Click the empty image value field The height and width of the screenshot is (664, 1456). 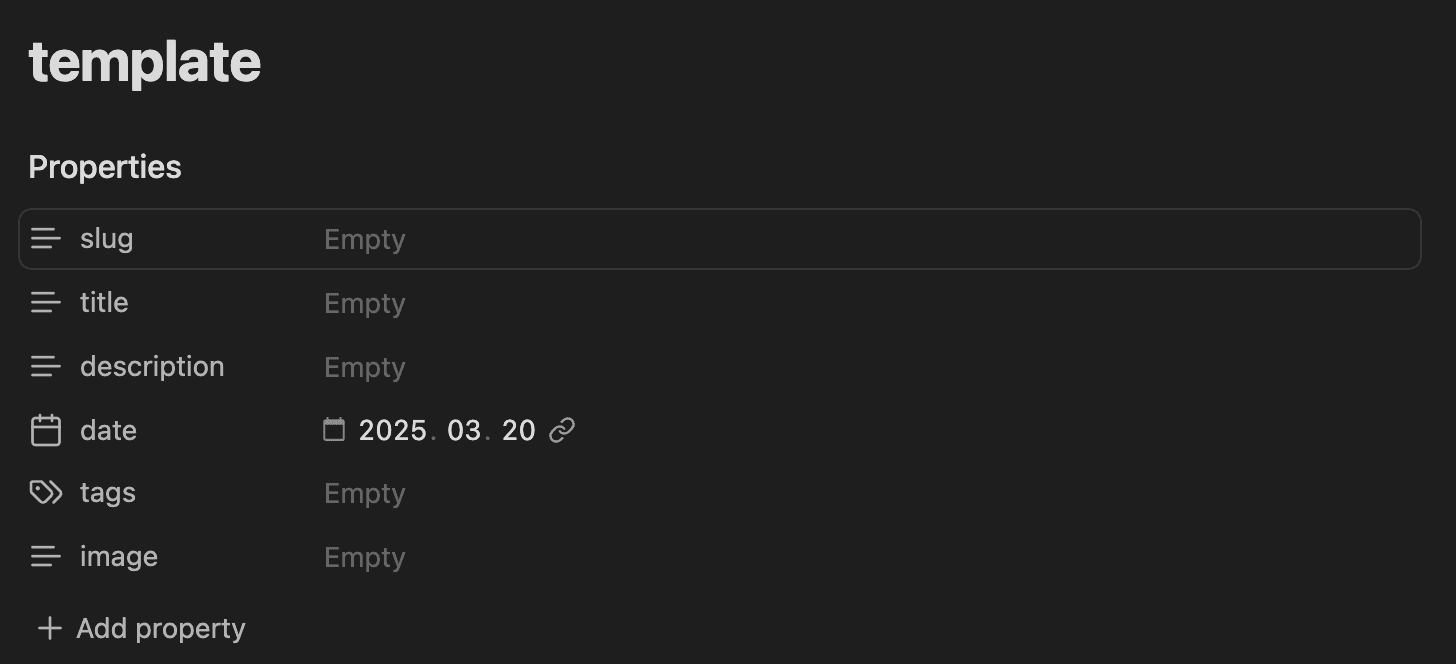(365, 558)
